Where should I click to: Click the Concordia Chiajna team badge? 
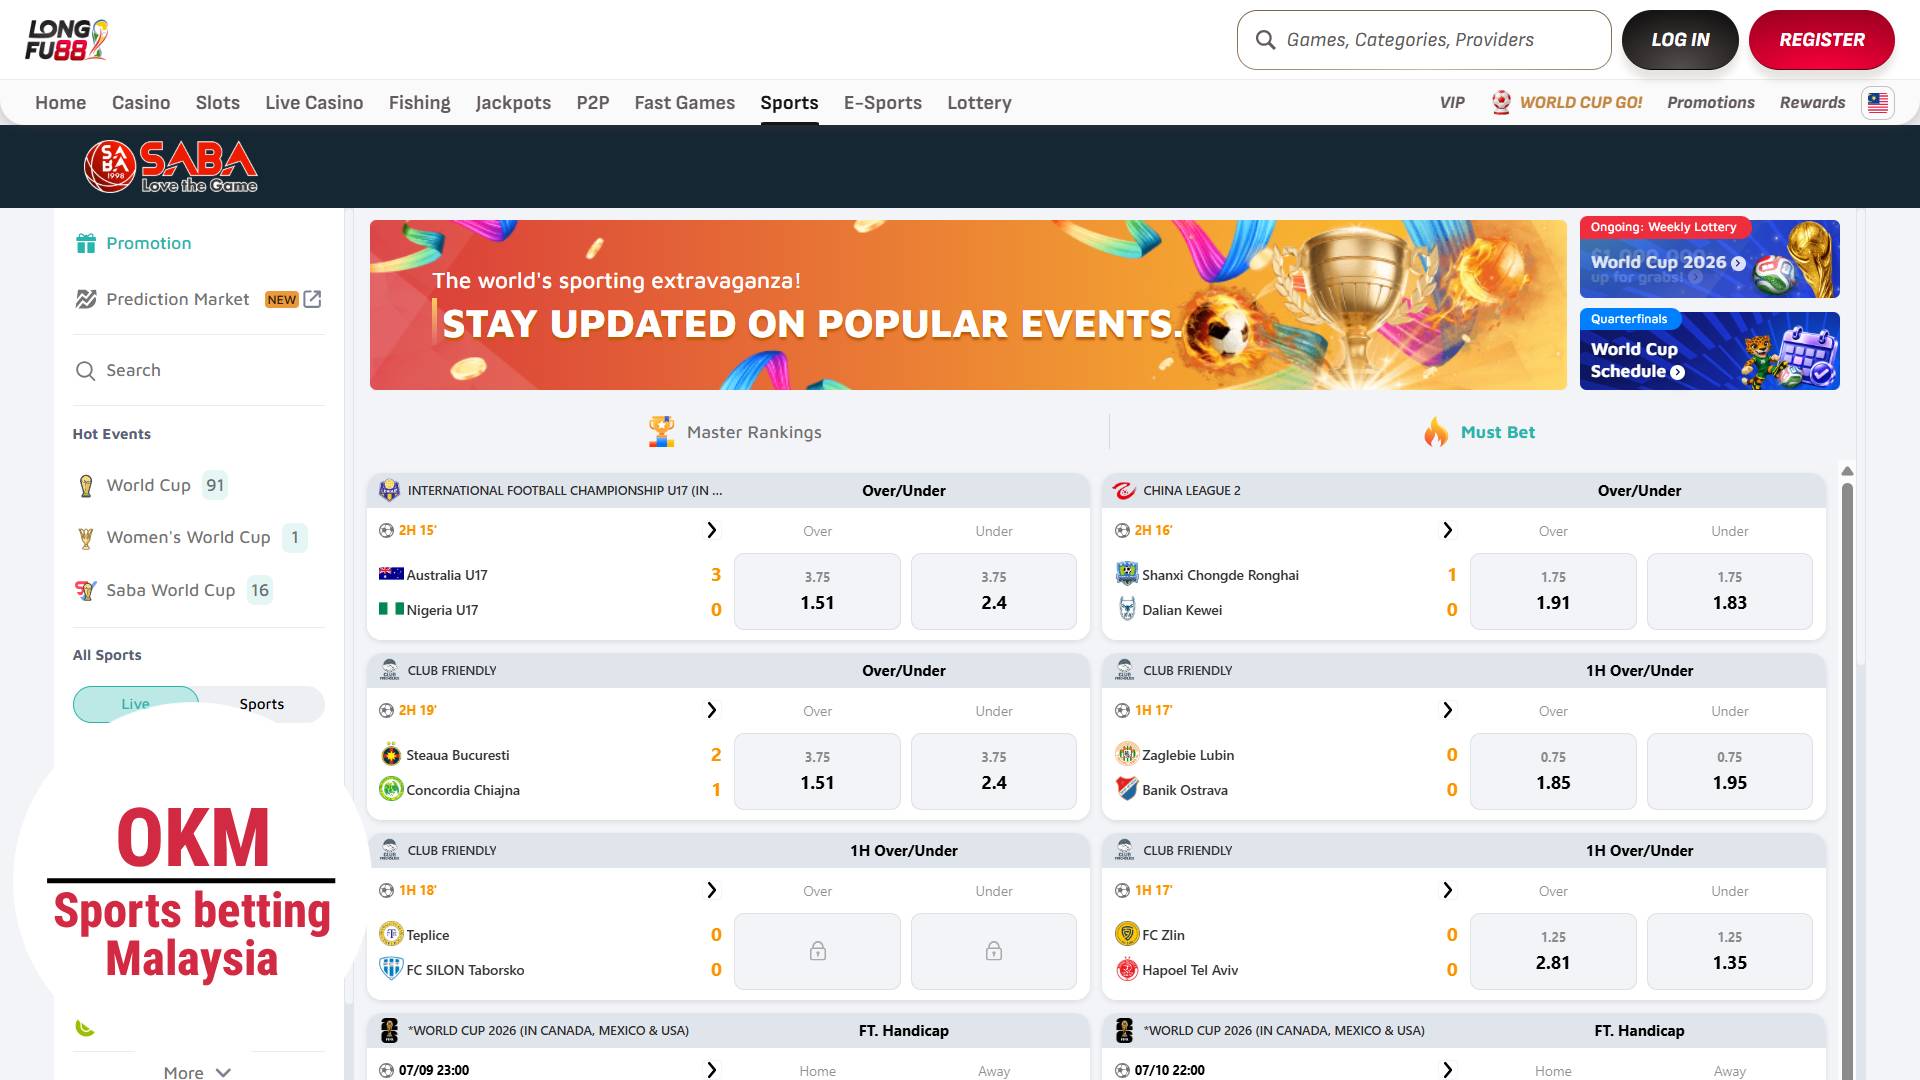click(391, 789)
